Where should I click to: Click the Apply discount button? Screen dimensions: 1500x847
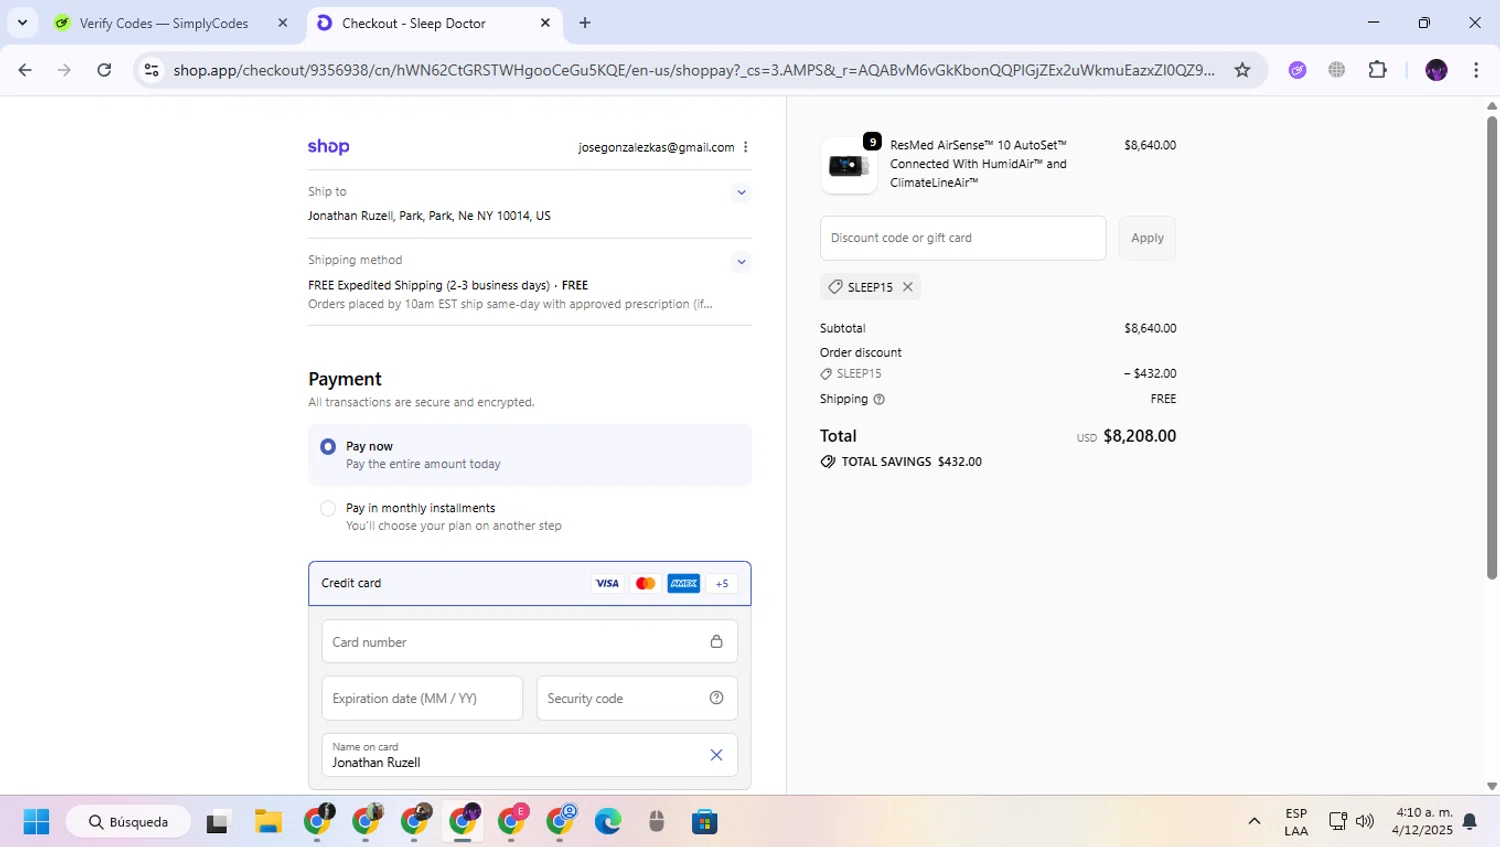point(1147,238)
